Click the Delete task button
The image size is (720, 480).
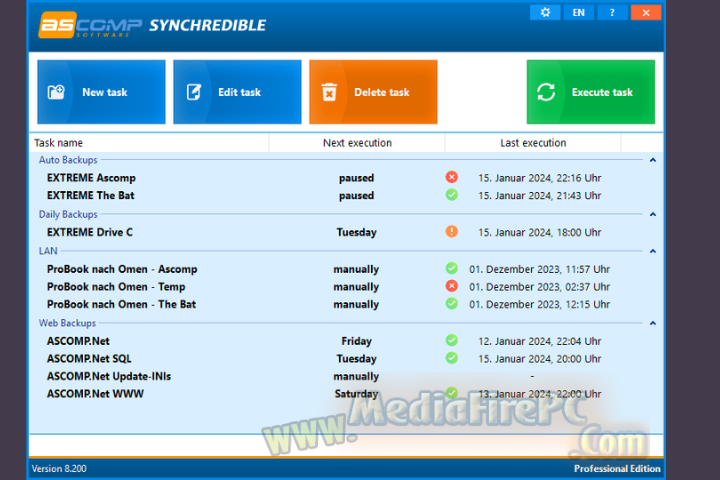click(x=373, y=92)
